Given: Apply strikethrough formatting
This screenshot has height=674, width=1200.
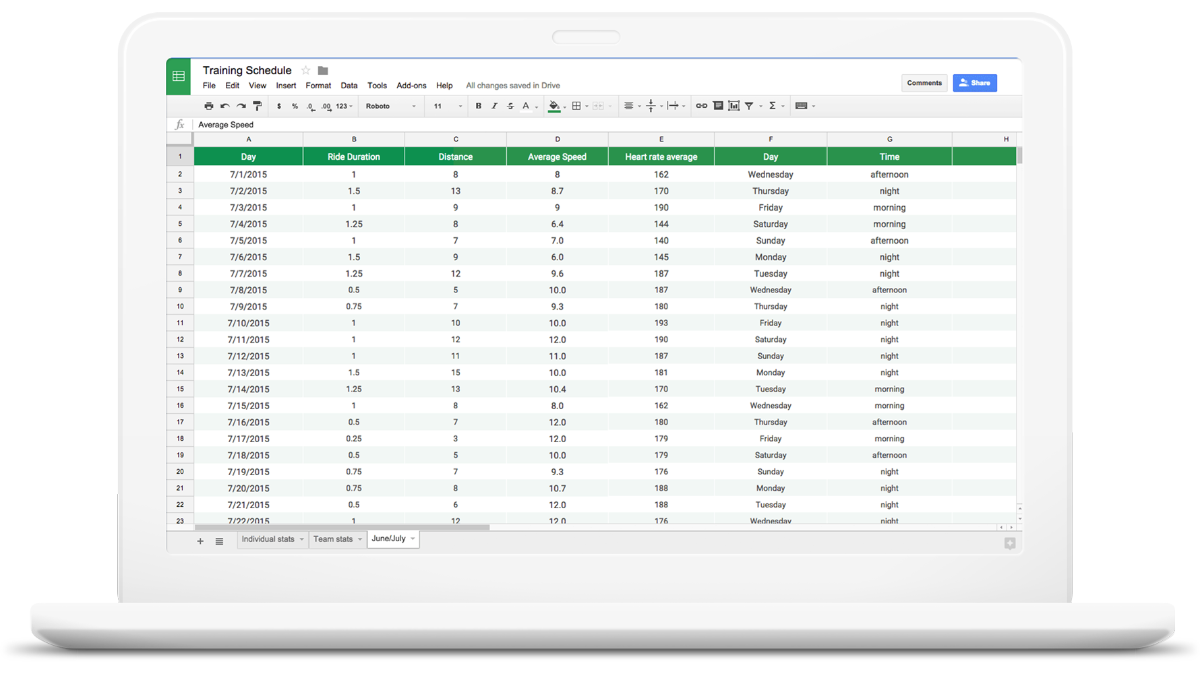Looking at the screenshot, I should click(510, 106).
